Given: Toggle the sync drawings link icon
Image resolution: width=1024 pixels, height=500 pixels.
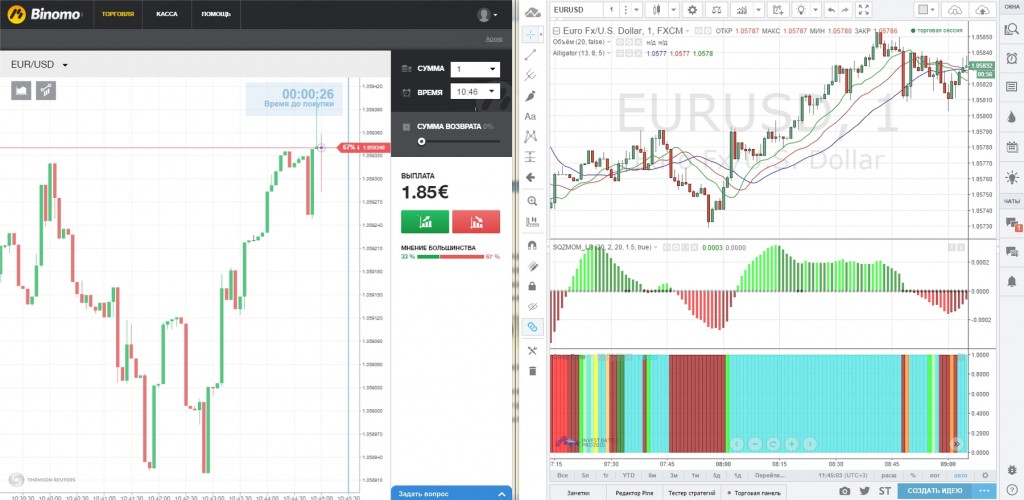Looking at the screenshot, I should 532,326.
